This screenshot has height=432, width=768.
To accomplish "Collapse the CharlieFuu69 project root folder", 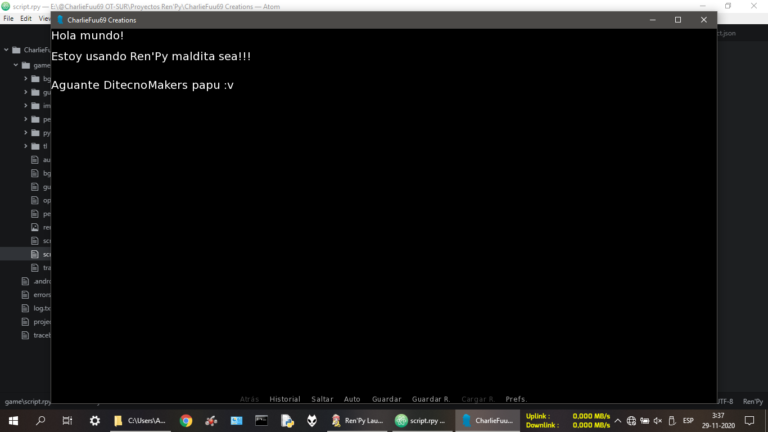I will click(6, 49).
